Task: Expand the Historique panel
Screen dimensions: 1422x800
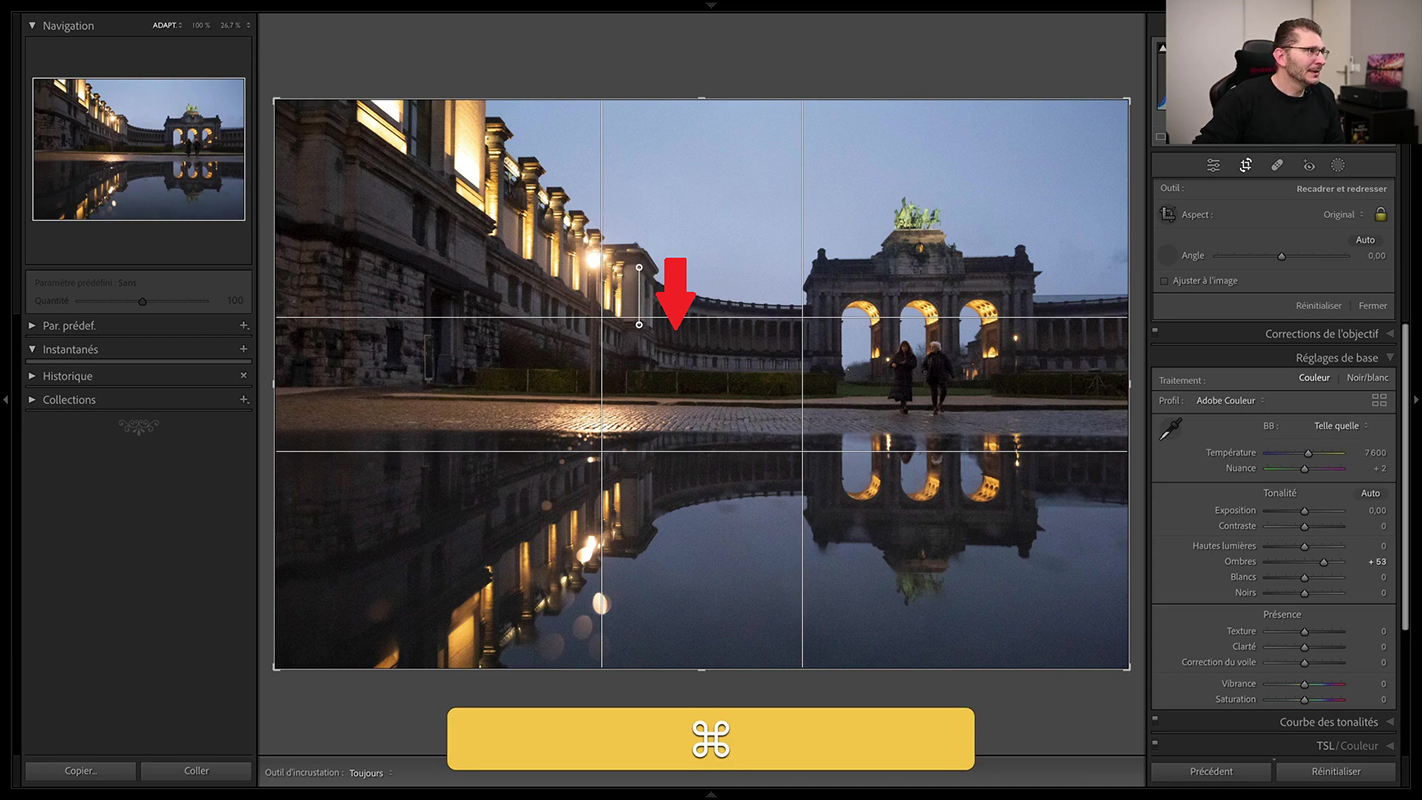Action: [x=67, y=376]
